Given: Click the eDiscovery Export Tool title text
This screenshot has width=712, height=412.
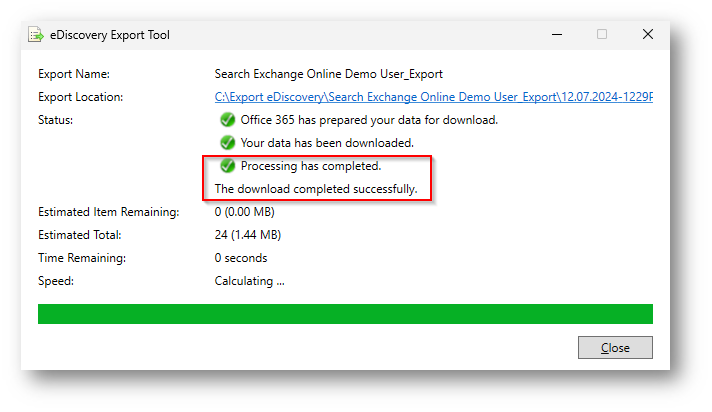Looking at the screenshot, I should click(112, 35).
